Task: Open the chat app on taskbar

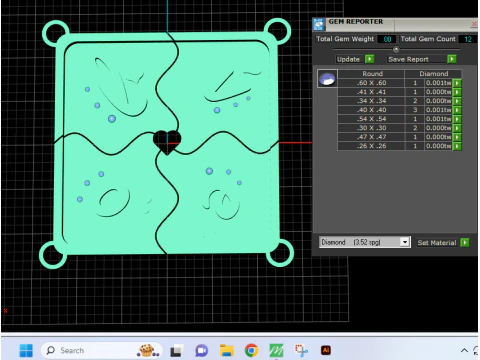Action: tap(202, 351)
